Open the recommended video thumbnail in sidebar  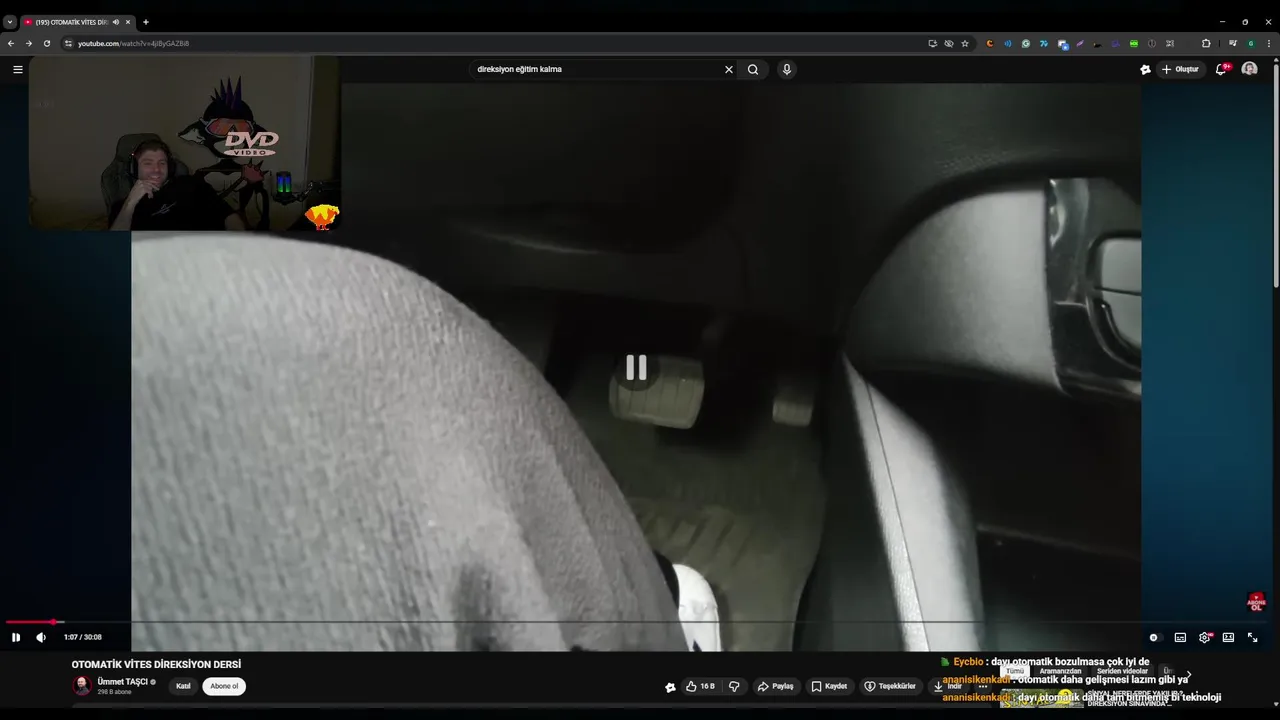pos(1042,699)
